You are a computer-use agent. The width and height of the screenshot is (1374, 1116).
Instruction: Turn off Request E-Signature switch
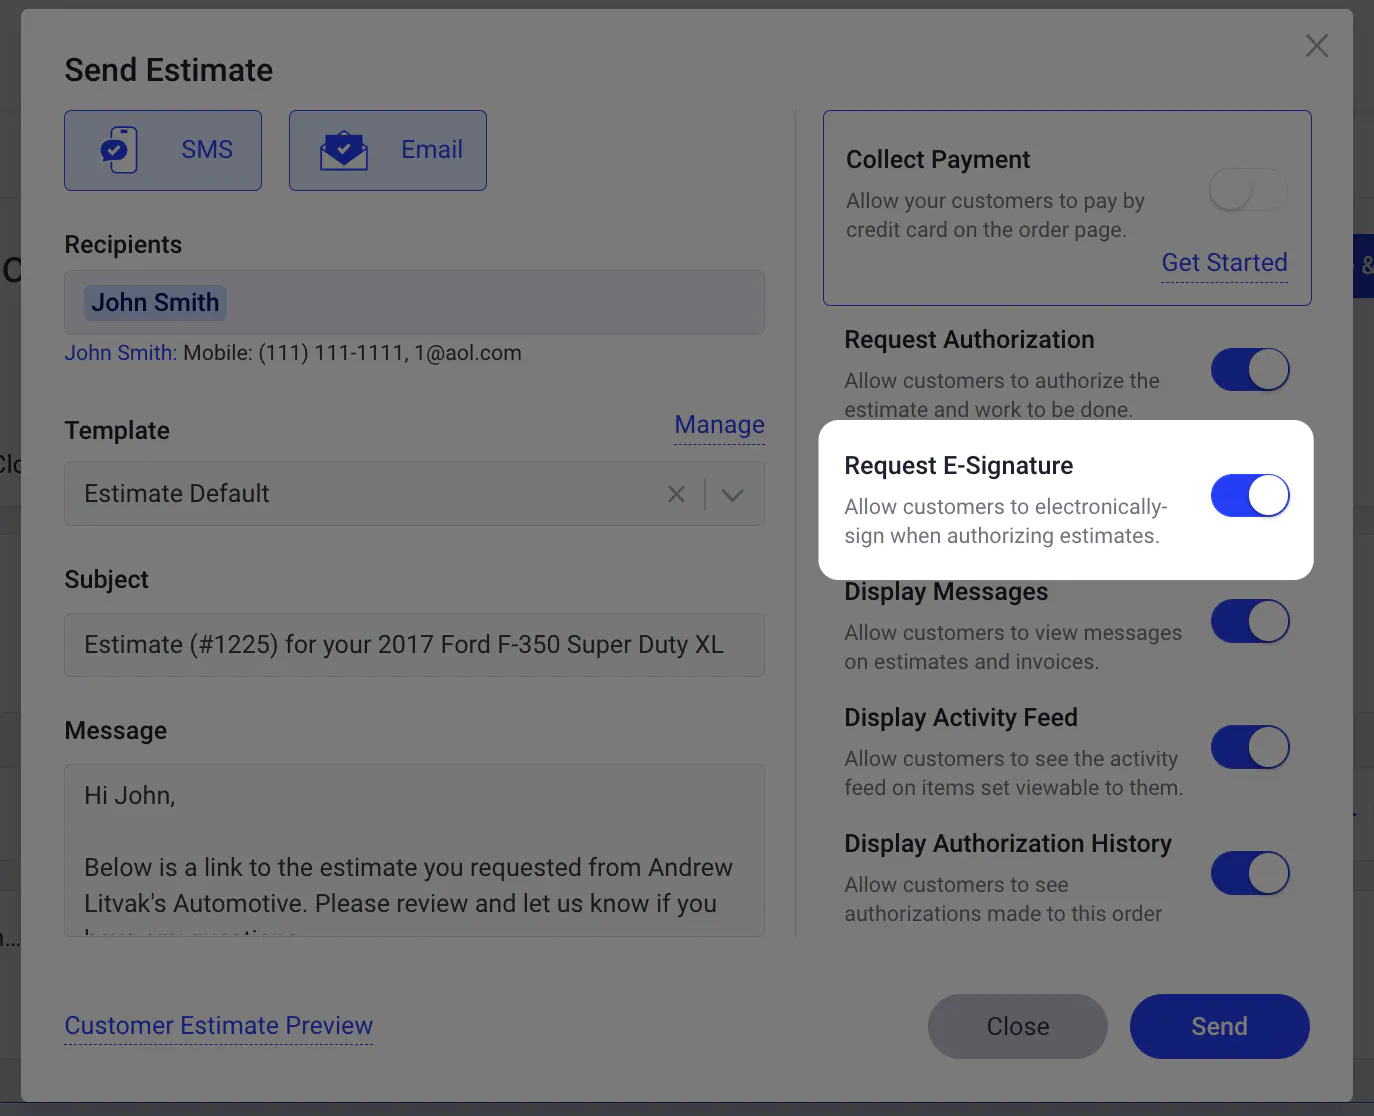(x=1250, y=495)
